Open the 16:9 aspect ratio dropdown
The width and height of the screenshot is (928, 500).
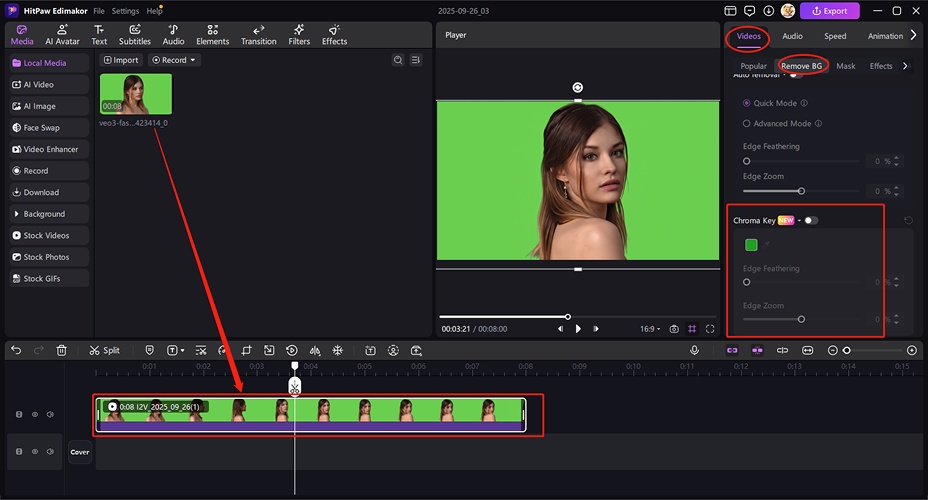(648, 328)
